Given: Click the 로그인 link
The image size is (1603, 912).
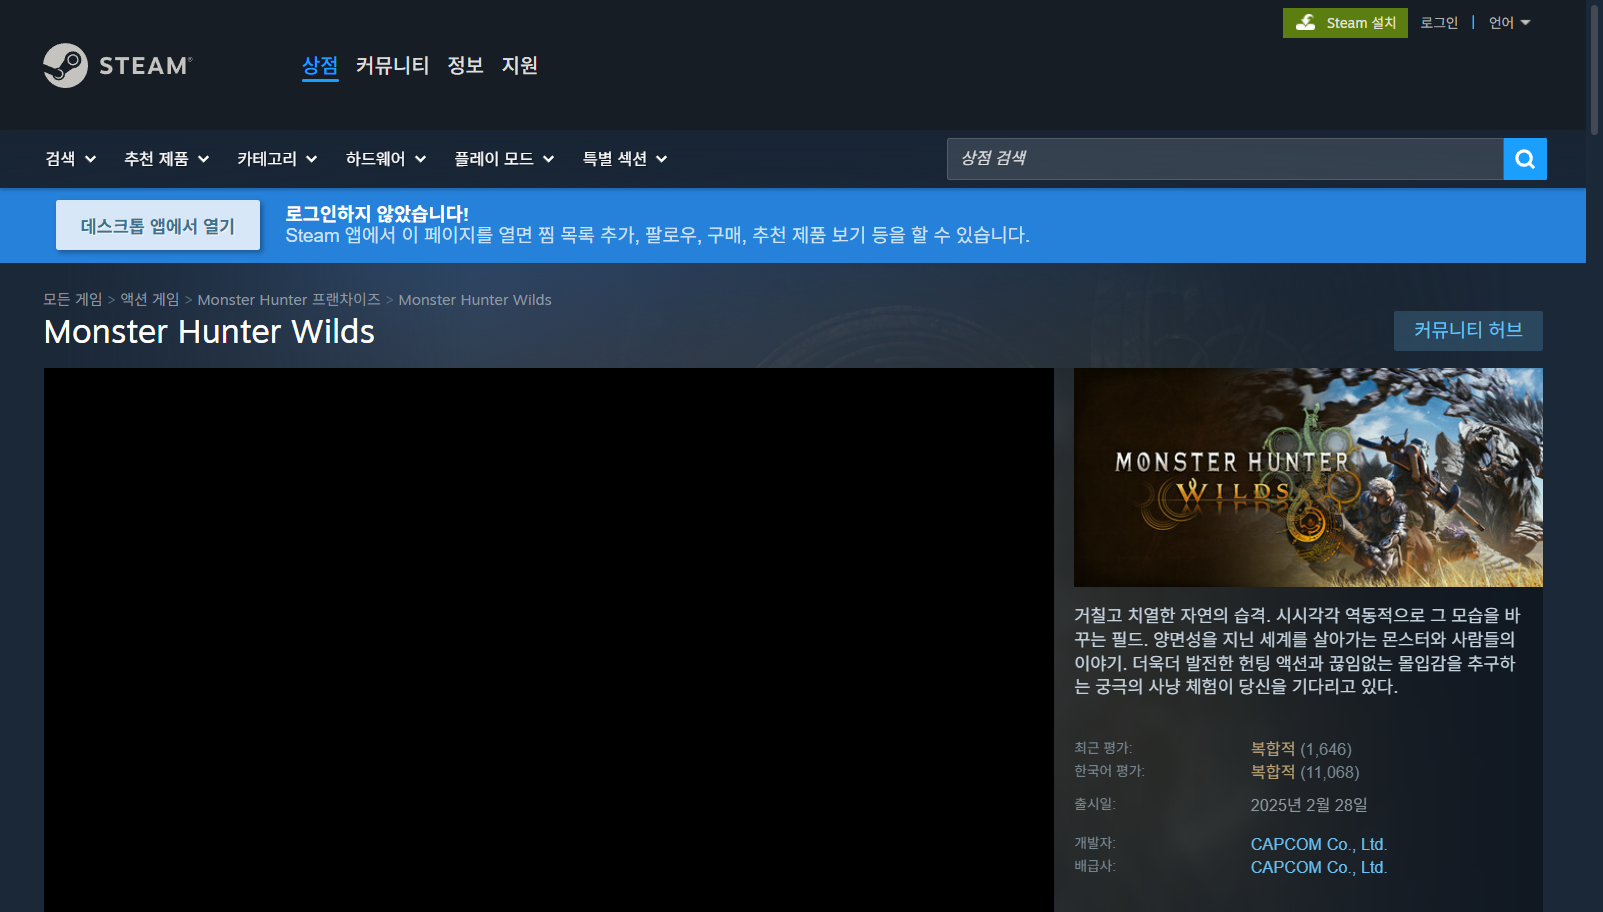Looking at the screenshot, I should 1439,23.
